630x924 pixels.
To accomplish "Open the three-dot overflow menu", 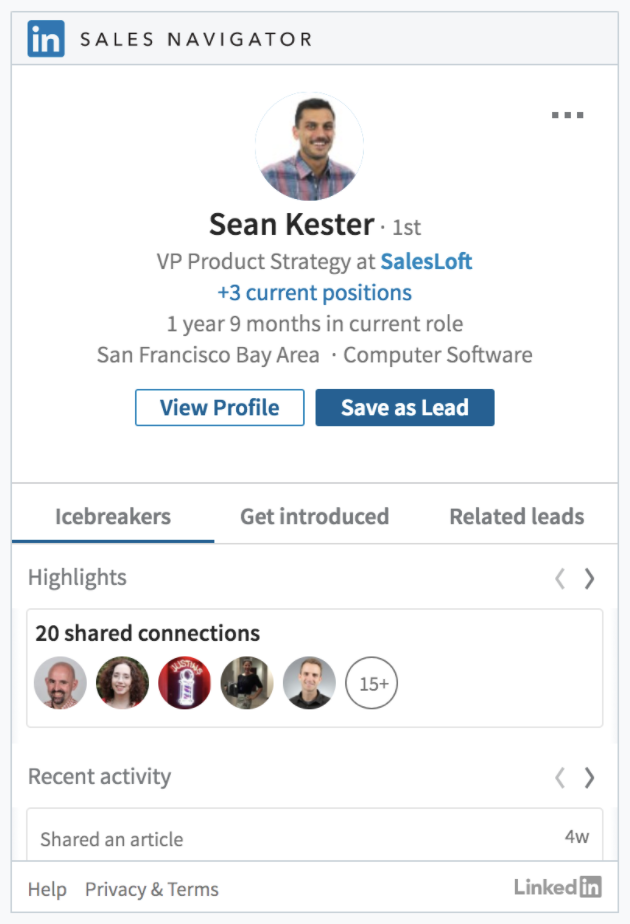I will (568, 114).
